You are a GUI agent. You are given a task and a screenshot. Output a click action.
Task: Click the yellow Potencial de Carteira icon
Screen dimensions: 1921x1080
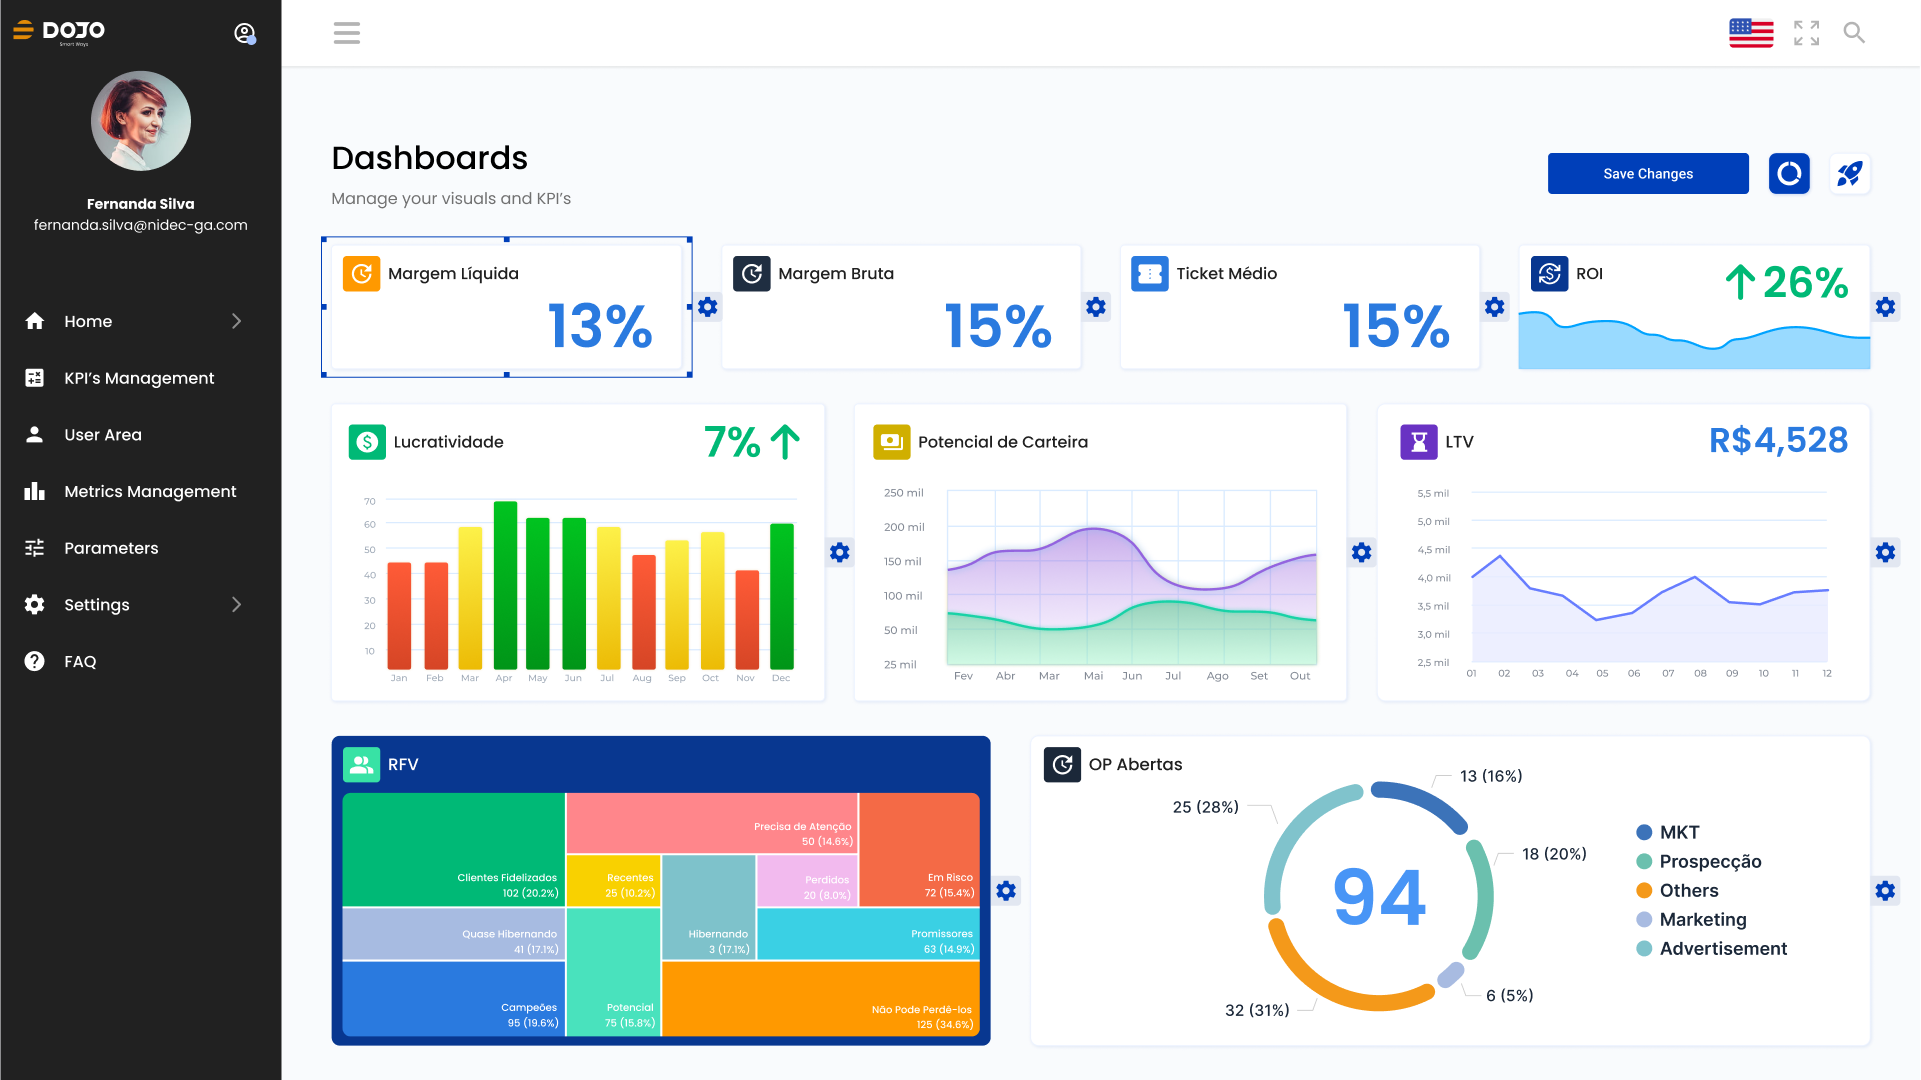(891, 442)
